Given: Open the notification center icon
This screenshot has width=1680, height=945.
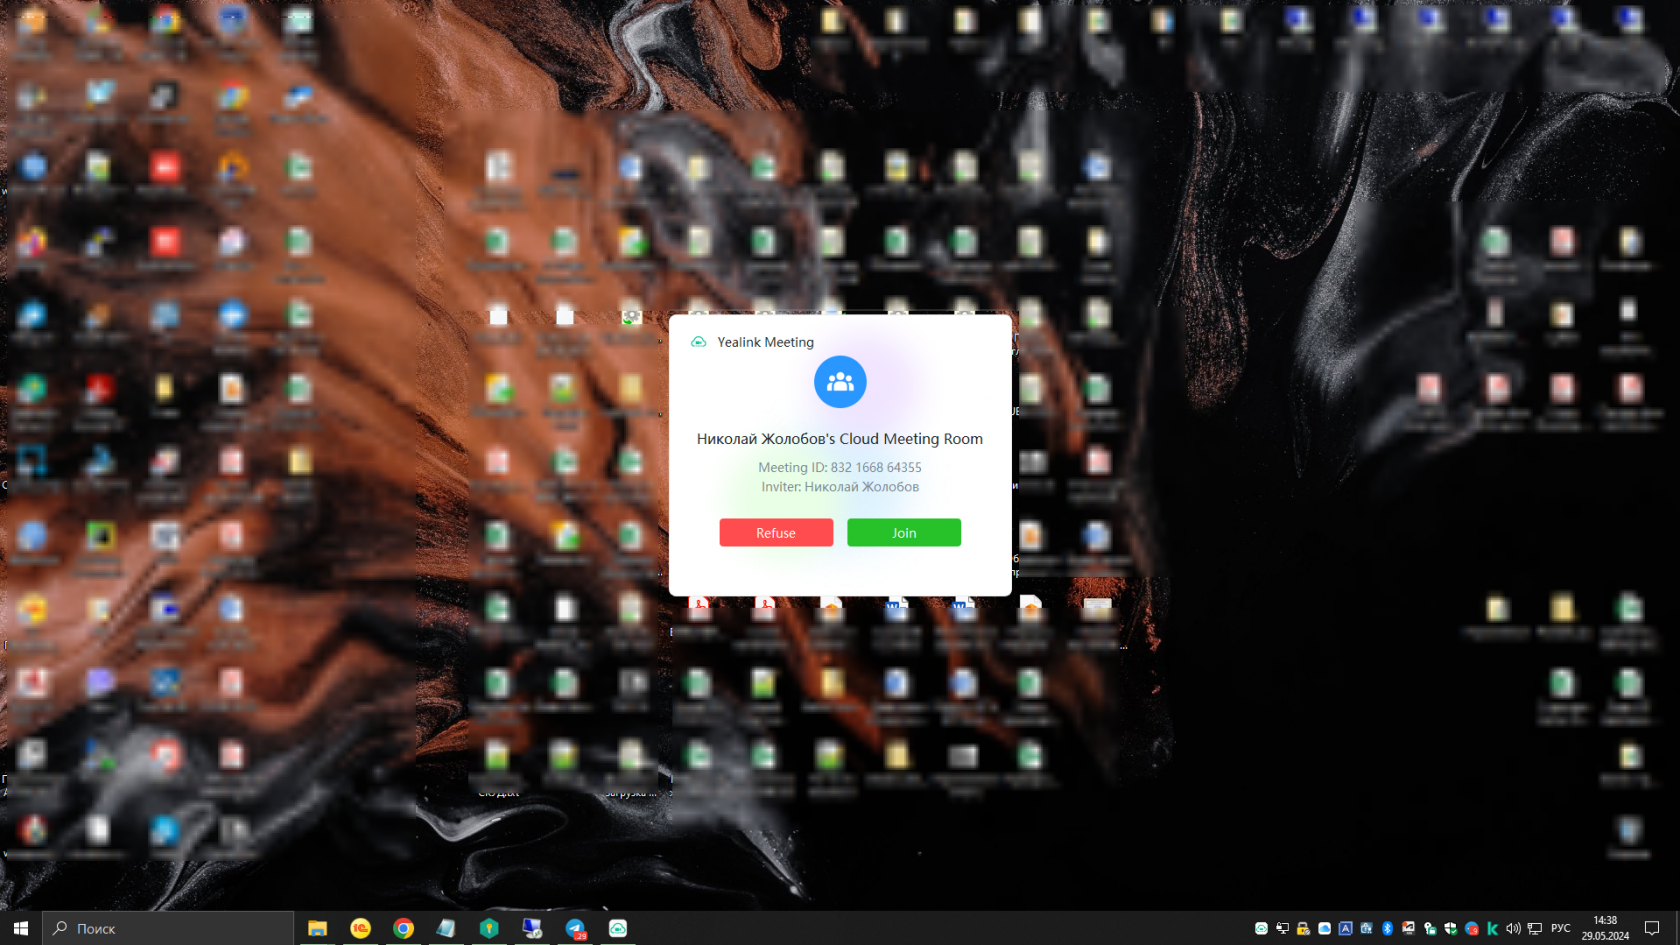Looking at the screenshot, I should pyautogui.click(x=1652, y=928).
